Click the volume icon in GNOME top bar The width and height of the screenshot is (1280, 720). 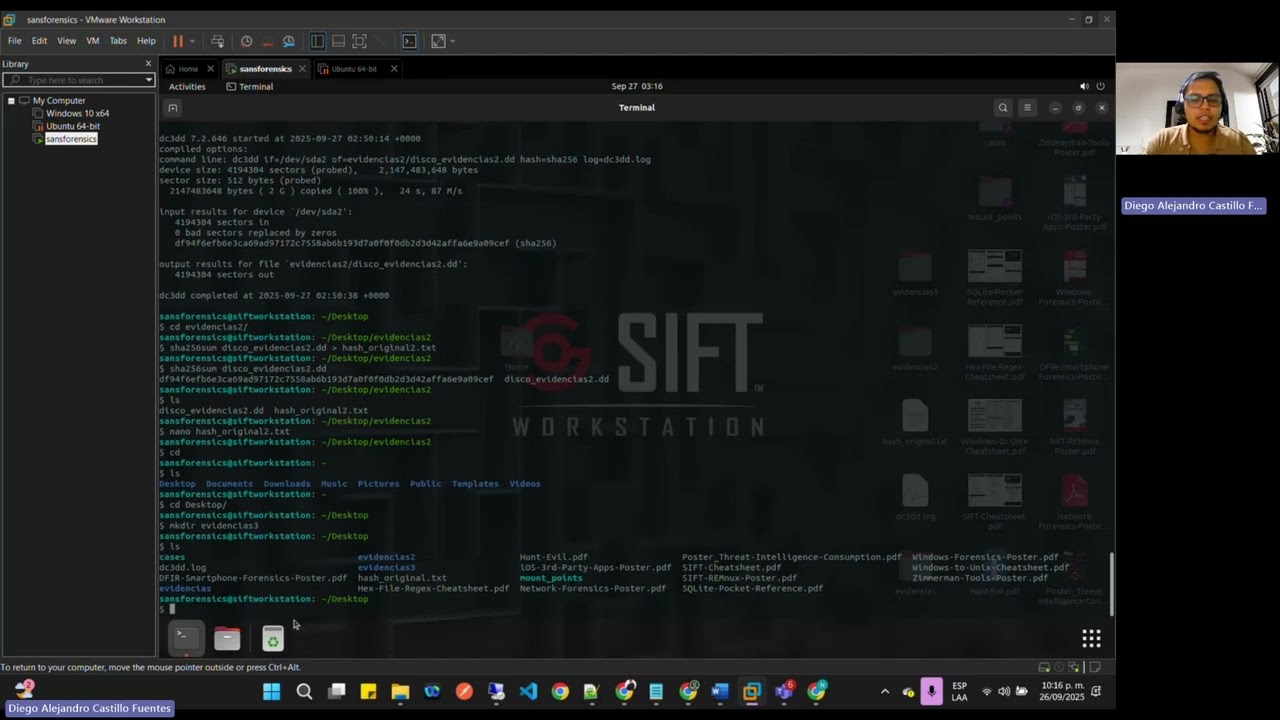[1084, 86]
